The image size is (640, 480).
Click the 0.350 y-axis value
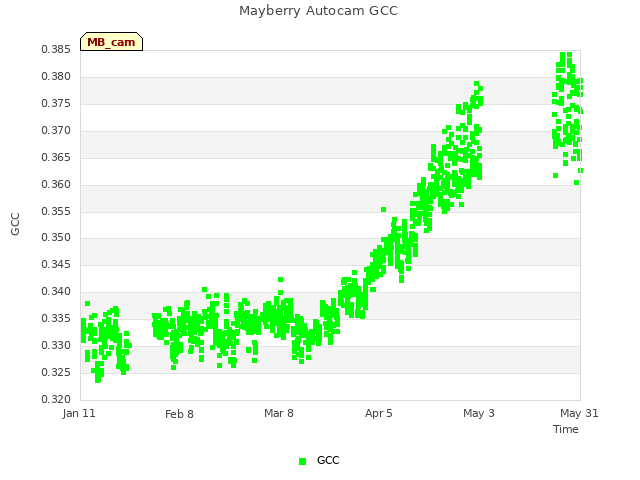(x=56, y=238)
